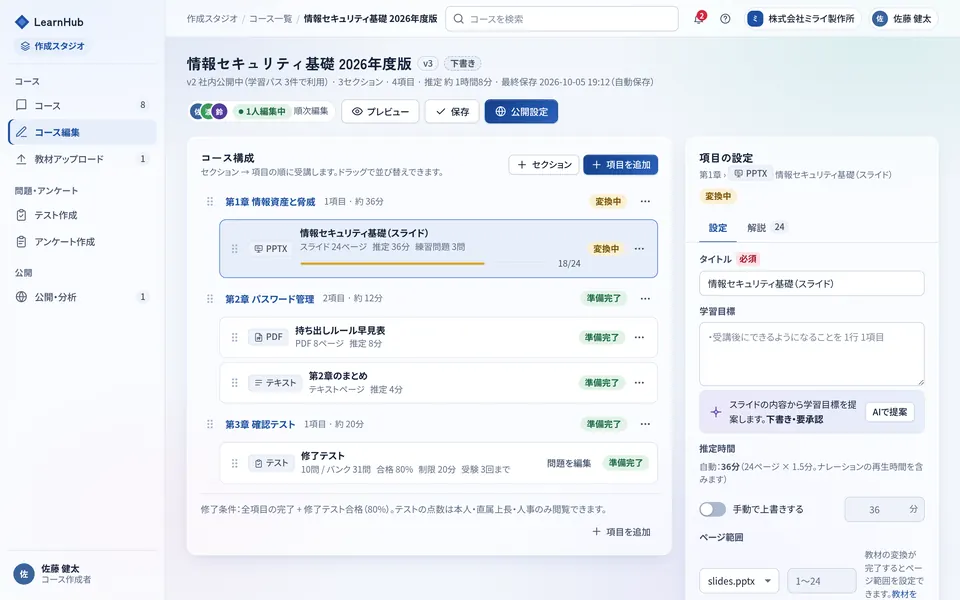Click drag handle of 第1章 情報資産と脅威

point(210,201)
